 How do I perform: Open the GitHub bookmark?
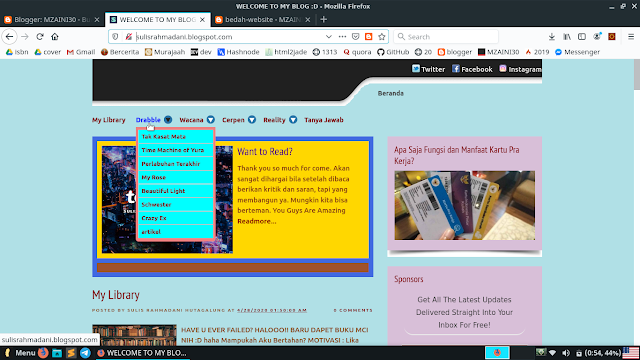[x=393, y=52]
